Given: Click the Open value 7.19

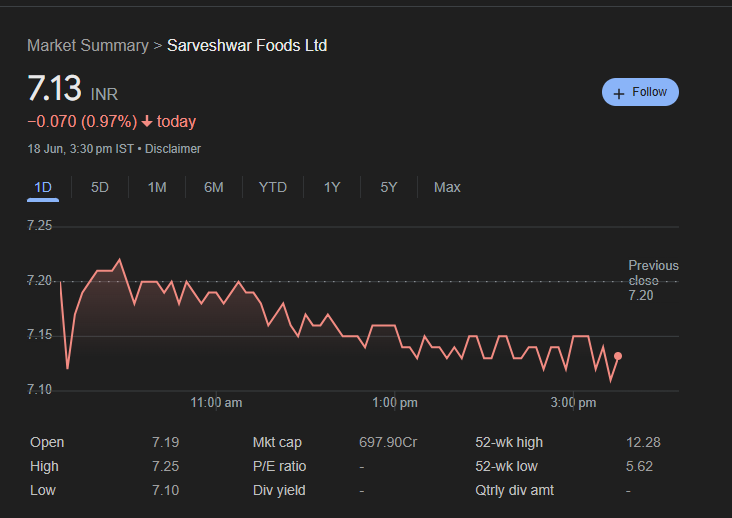Looking at the screenshot, I should pyautogui.click(x=165, y=442).
